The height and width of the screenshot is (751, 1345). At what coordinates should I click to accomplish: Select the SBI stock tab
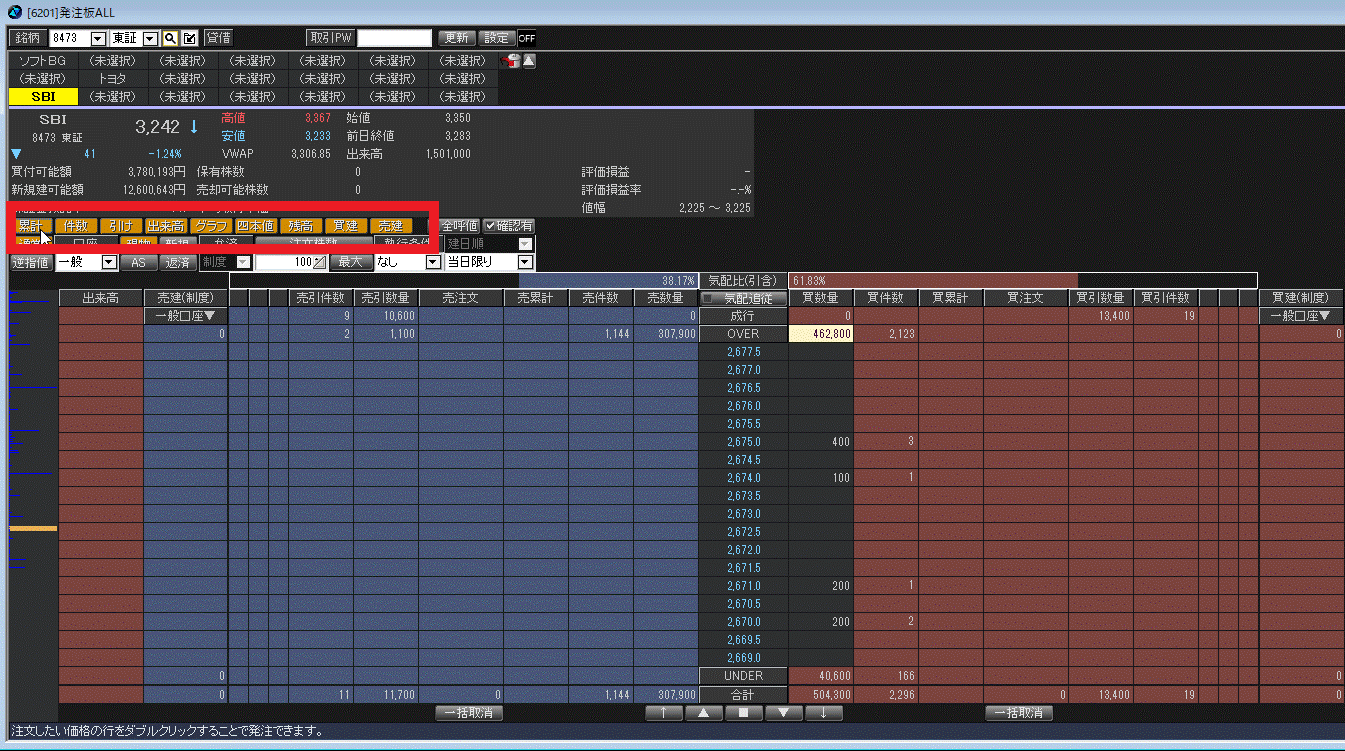(x=43, y=97)
